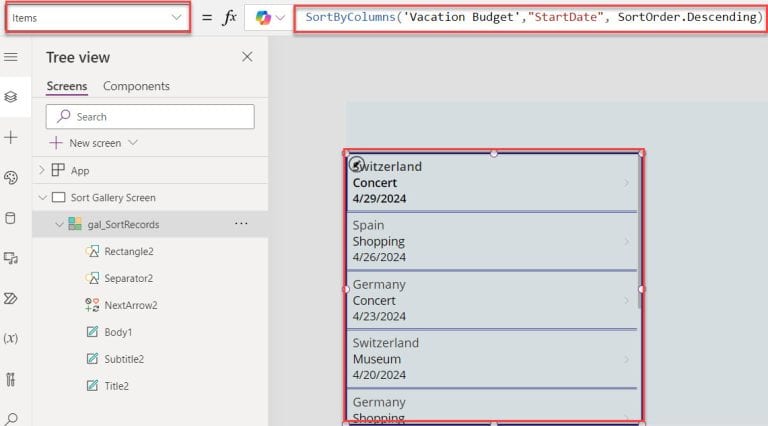This screenshot has height=426, width=768.
Task: Click the arrow on the Switzerland Museum row
Action: [626, 359]
